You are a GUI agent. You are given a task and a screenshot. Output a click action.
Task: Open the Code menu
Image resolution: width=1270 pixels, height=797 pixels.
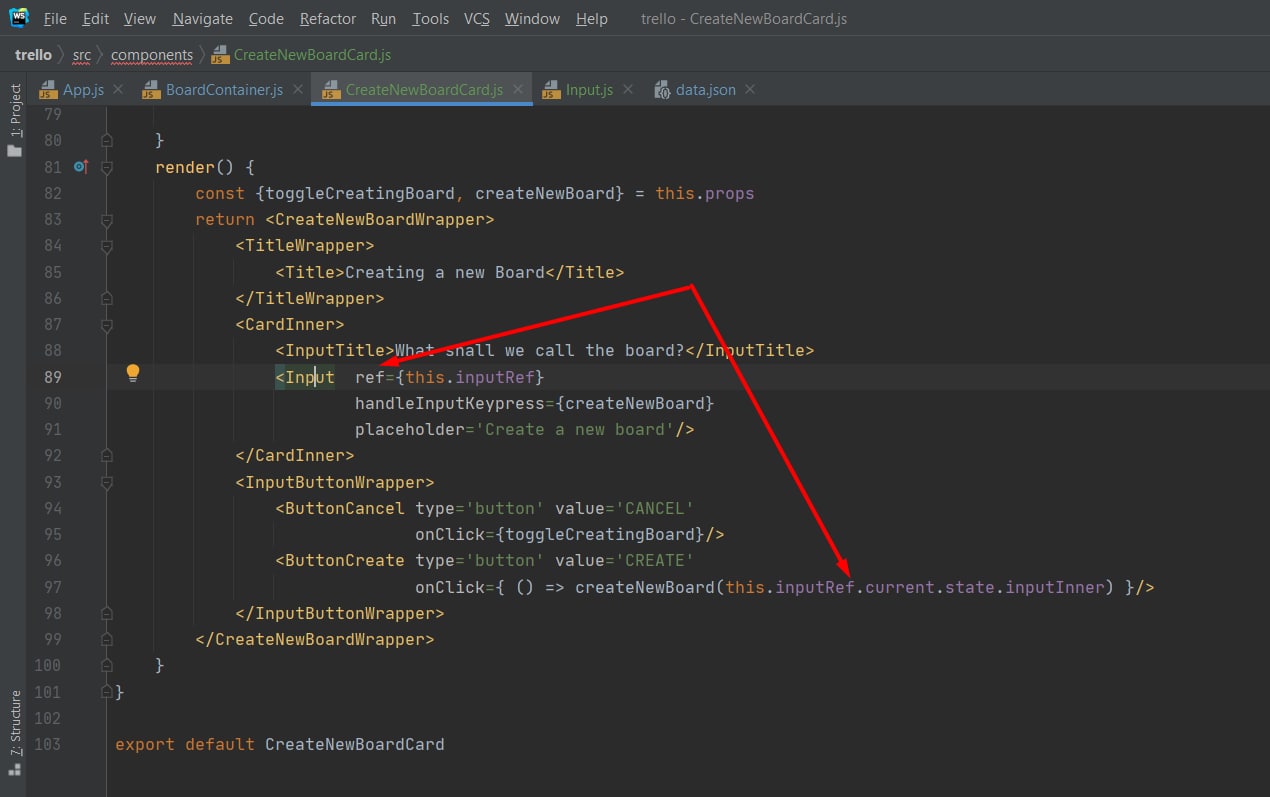266,19
